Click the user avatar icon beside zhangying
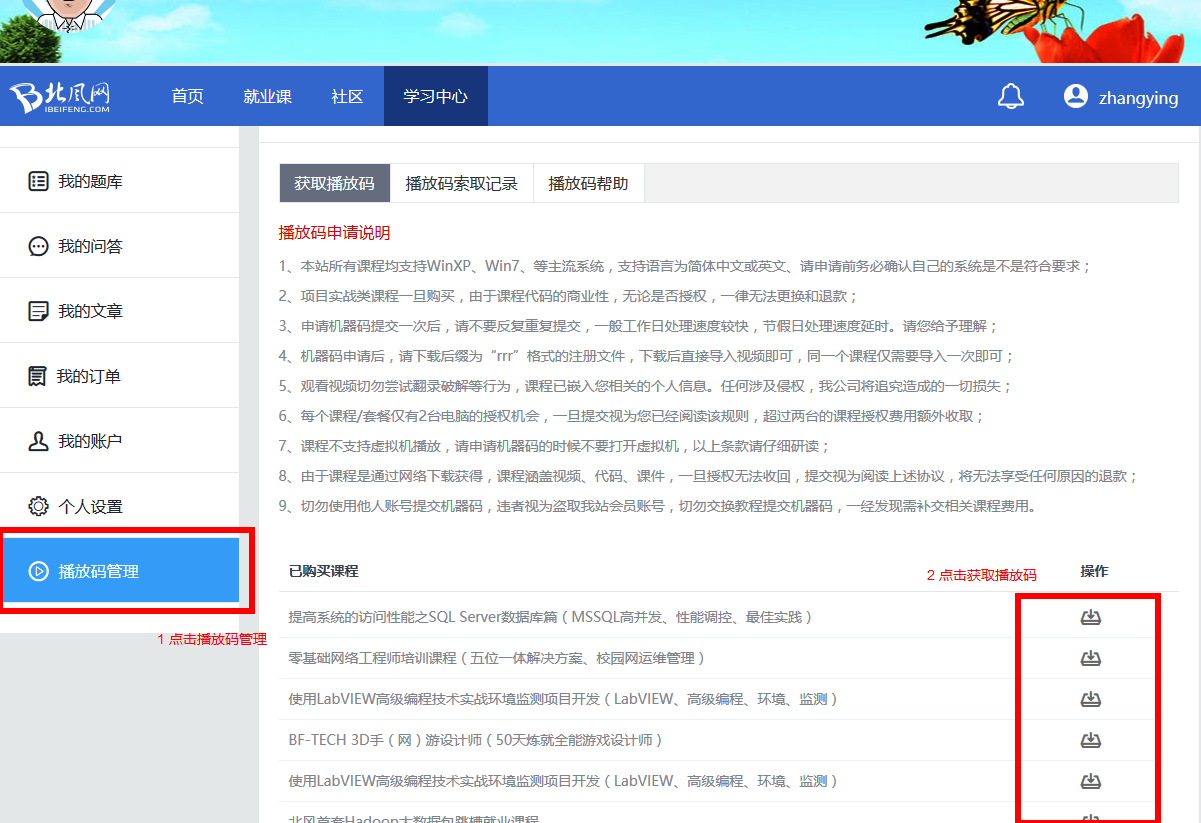 pos(1076,96)
